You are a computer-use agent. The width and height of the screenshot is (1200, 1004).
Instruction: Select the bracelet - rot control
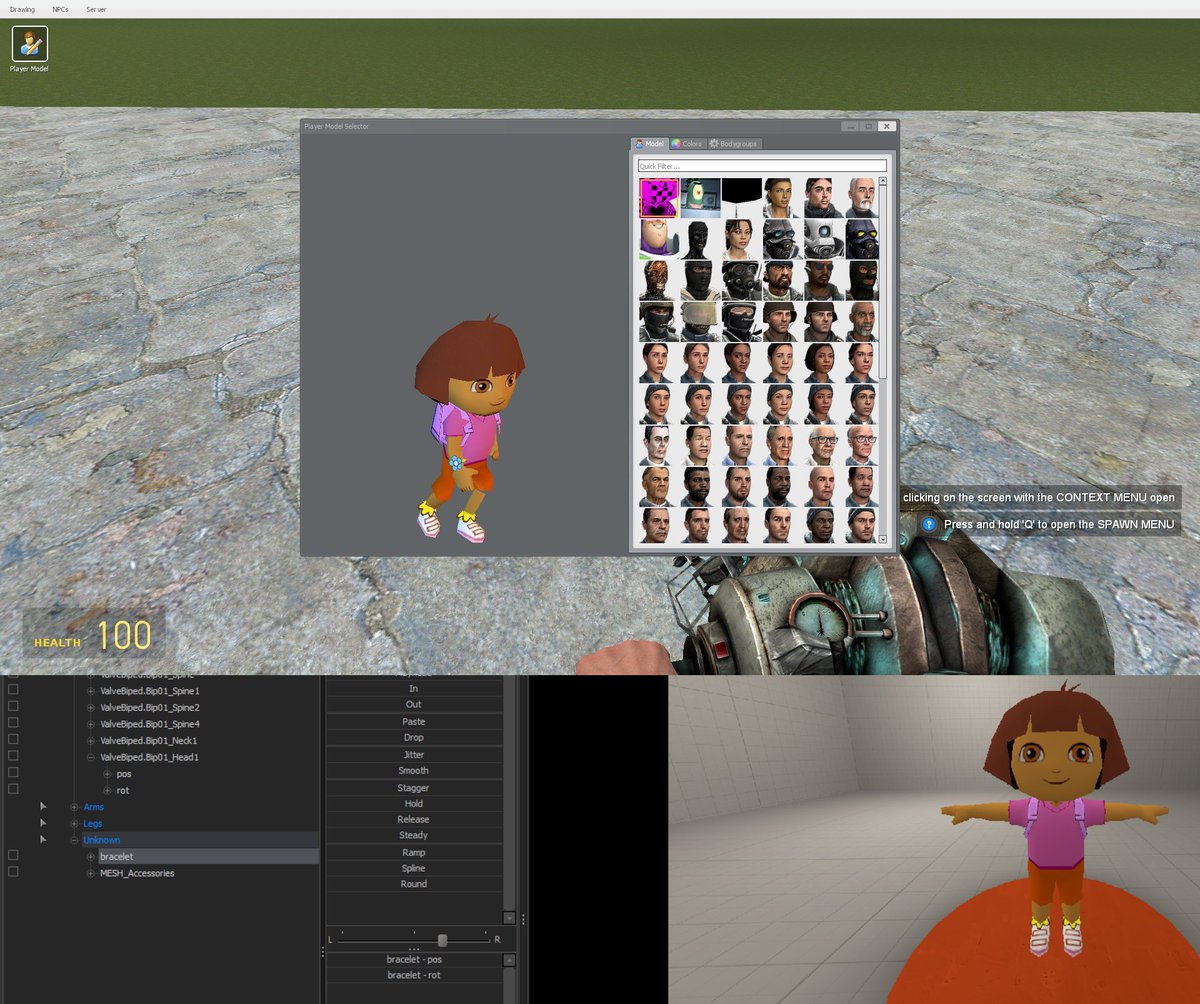[414, 975]
